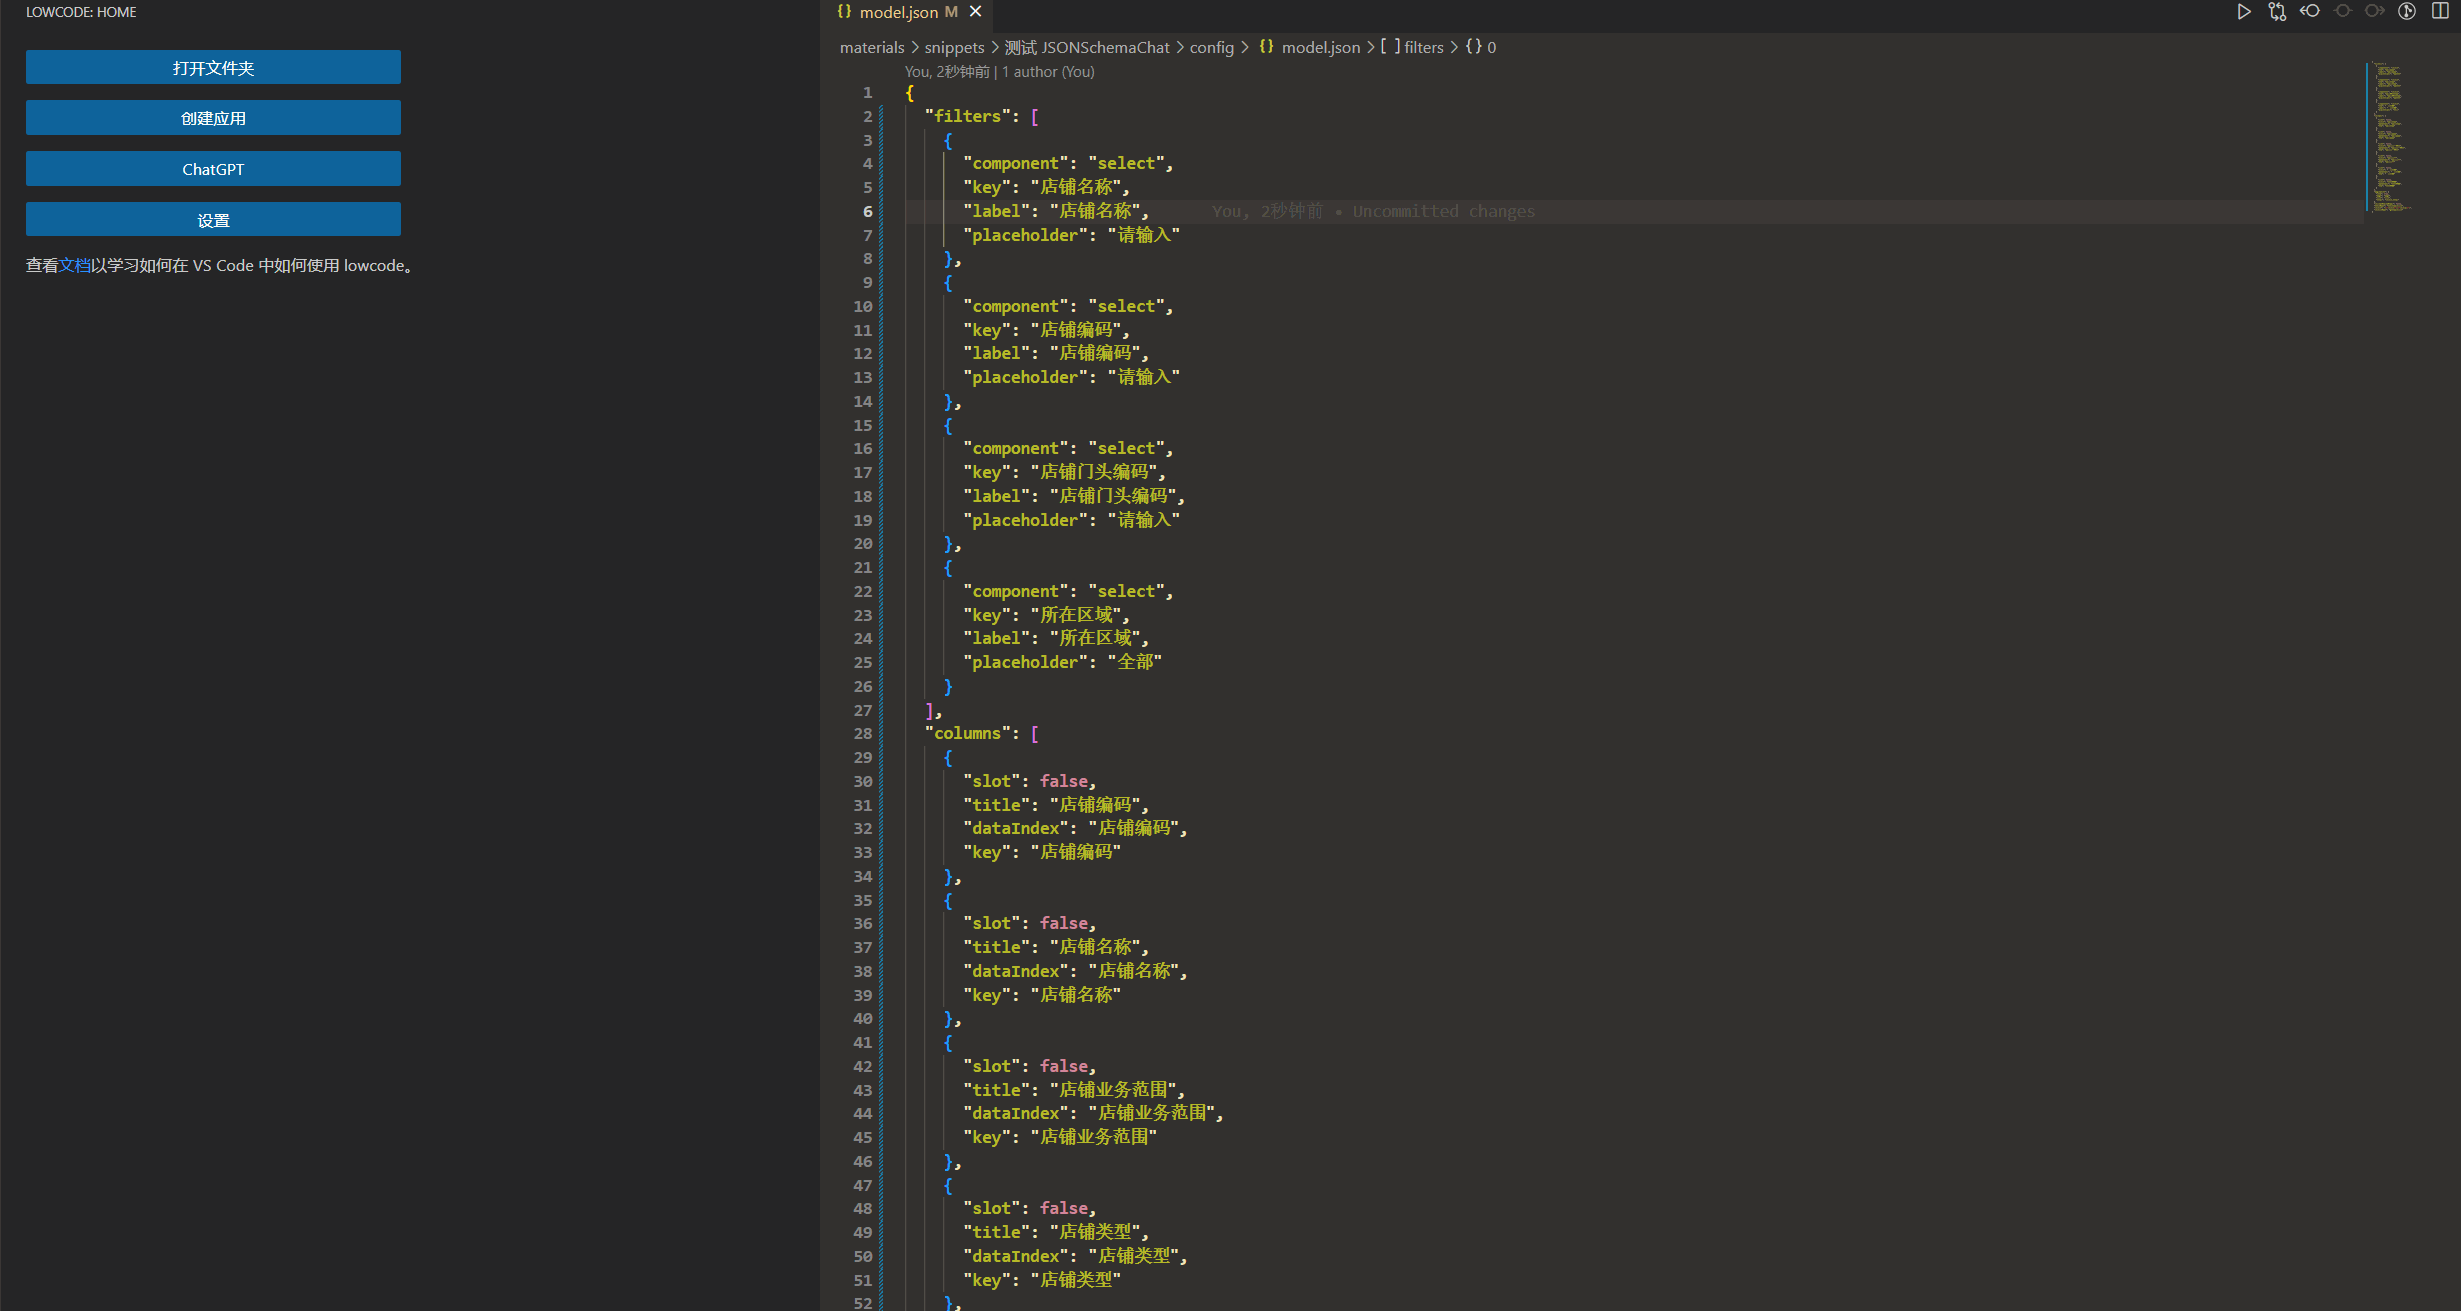Click the braces icon before model.json breadcrumb
Screen dimensions: 2461x1311
pyautogui.click(x=1266, y=47)
